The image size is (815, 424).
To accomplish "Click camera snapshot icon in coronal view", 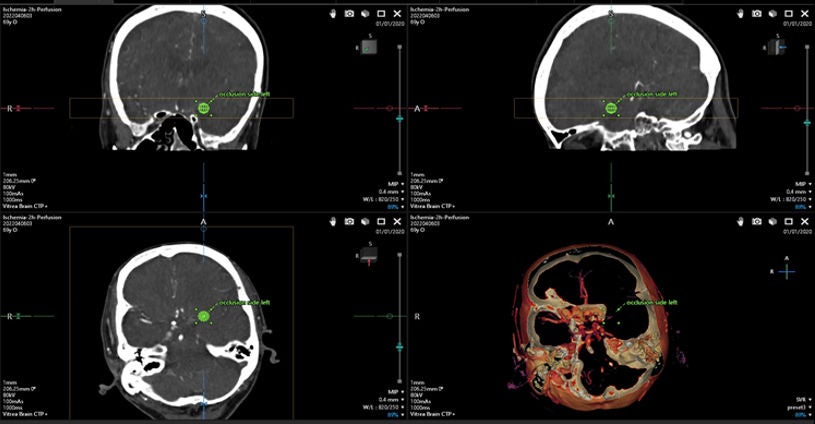I will coord(349,13).
